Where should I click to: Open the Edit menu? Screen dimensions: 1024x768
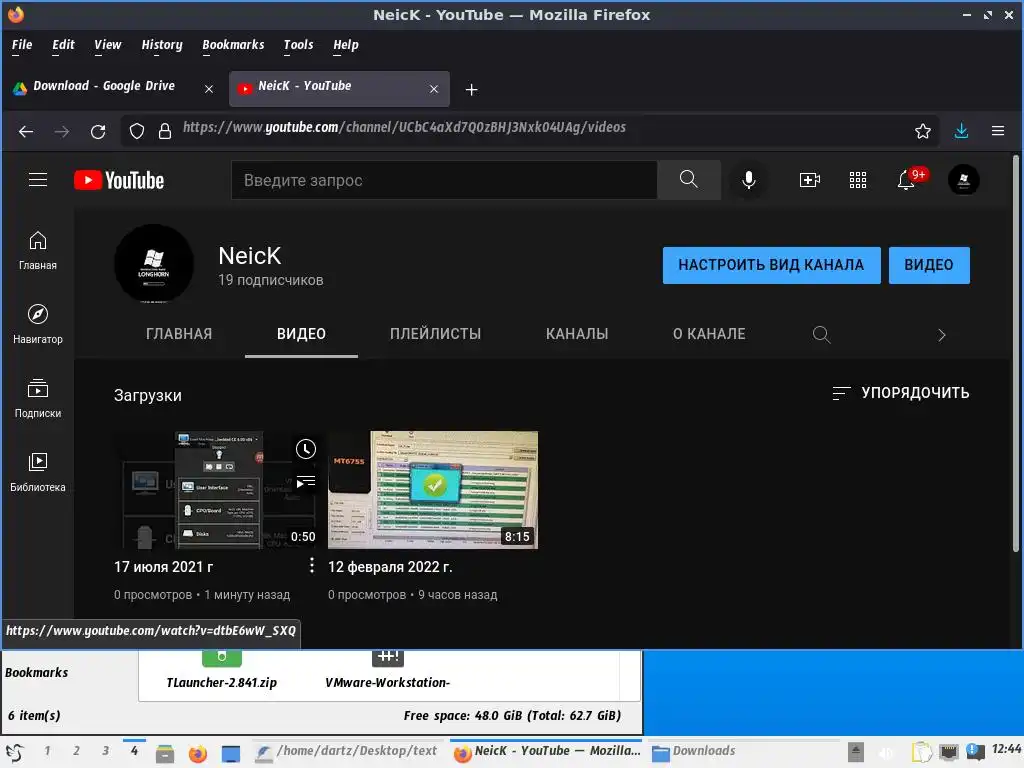pyautogui.click(x=63, y=44)
